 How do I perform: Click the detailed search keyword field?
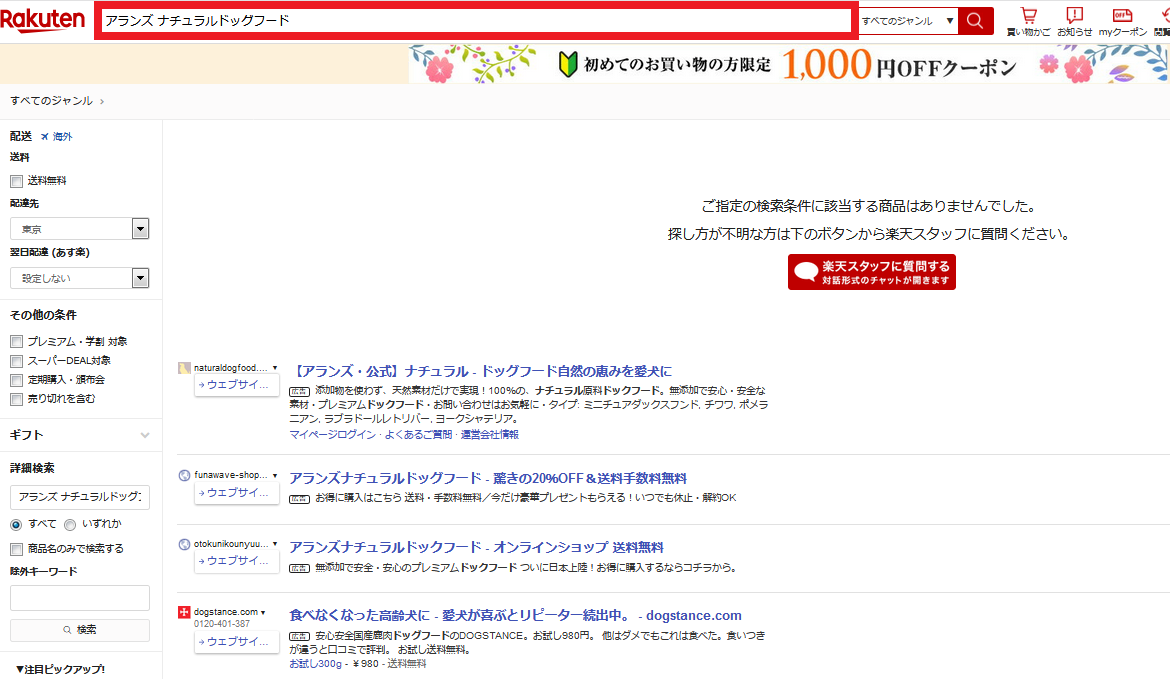pyautogui.click(x=80, y=497)
